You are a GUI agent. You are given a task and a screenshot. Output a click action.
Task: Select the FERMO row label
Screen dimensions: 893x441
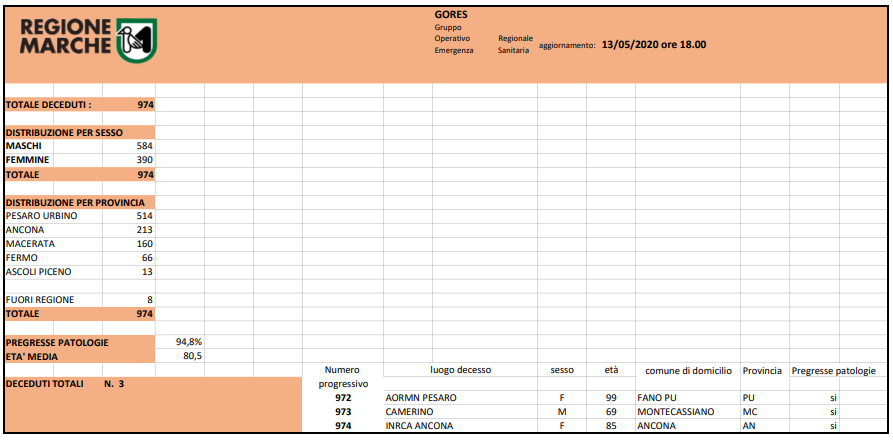click(x=21, y=258)
